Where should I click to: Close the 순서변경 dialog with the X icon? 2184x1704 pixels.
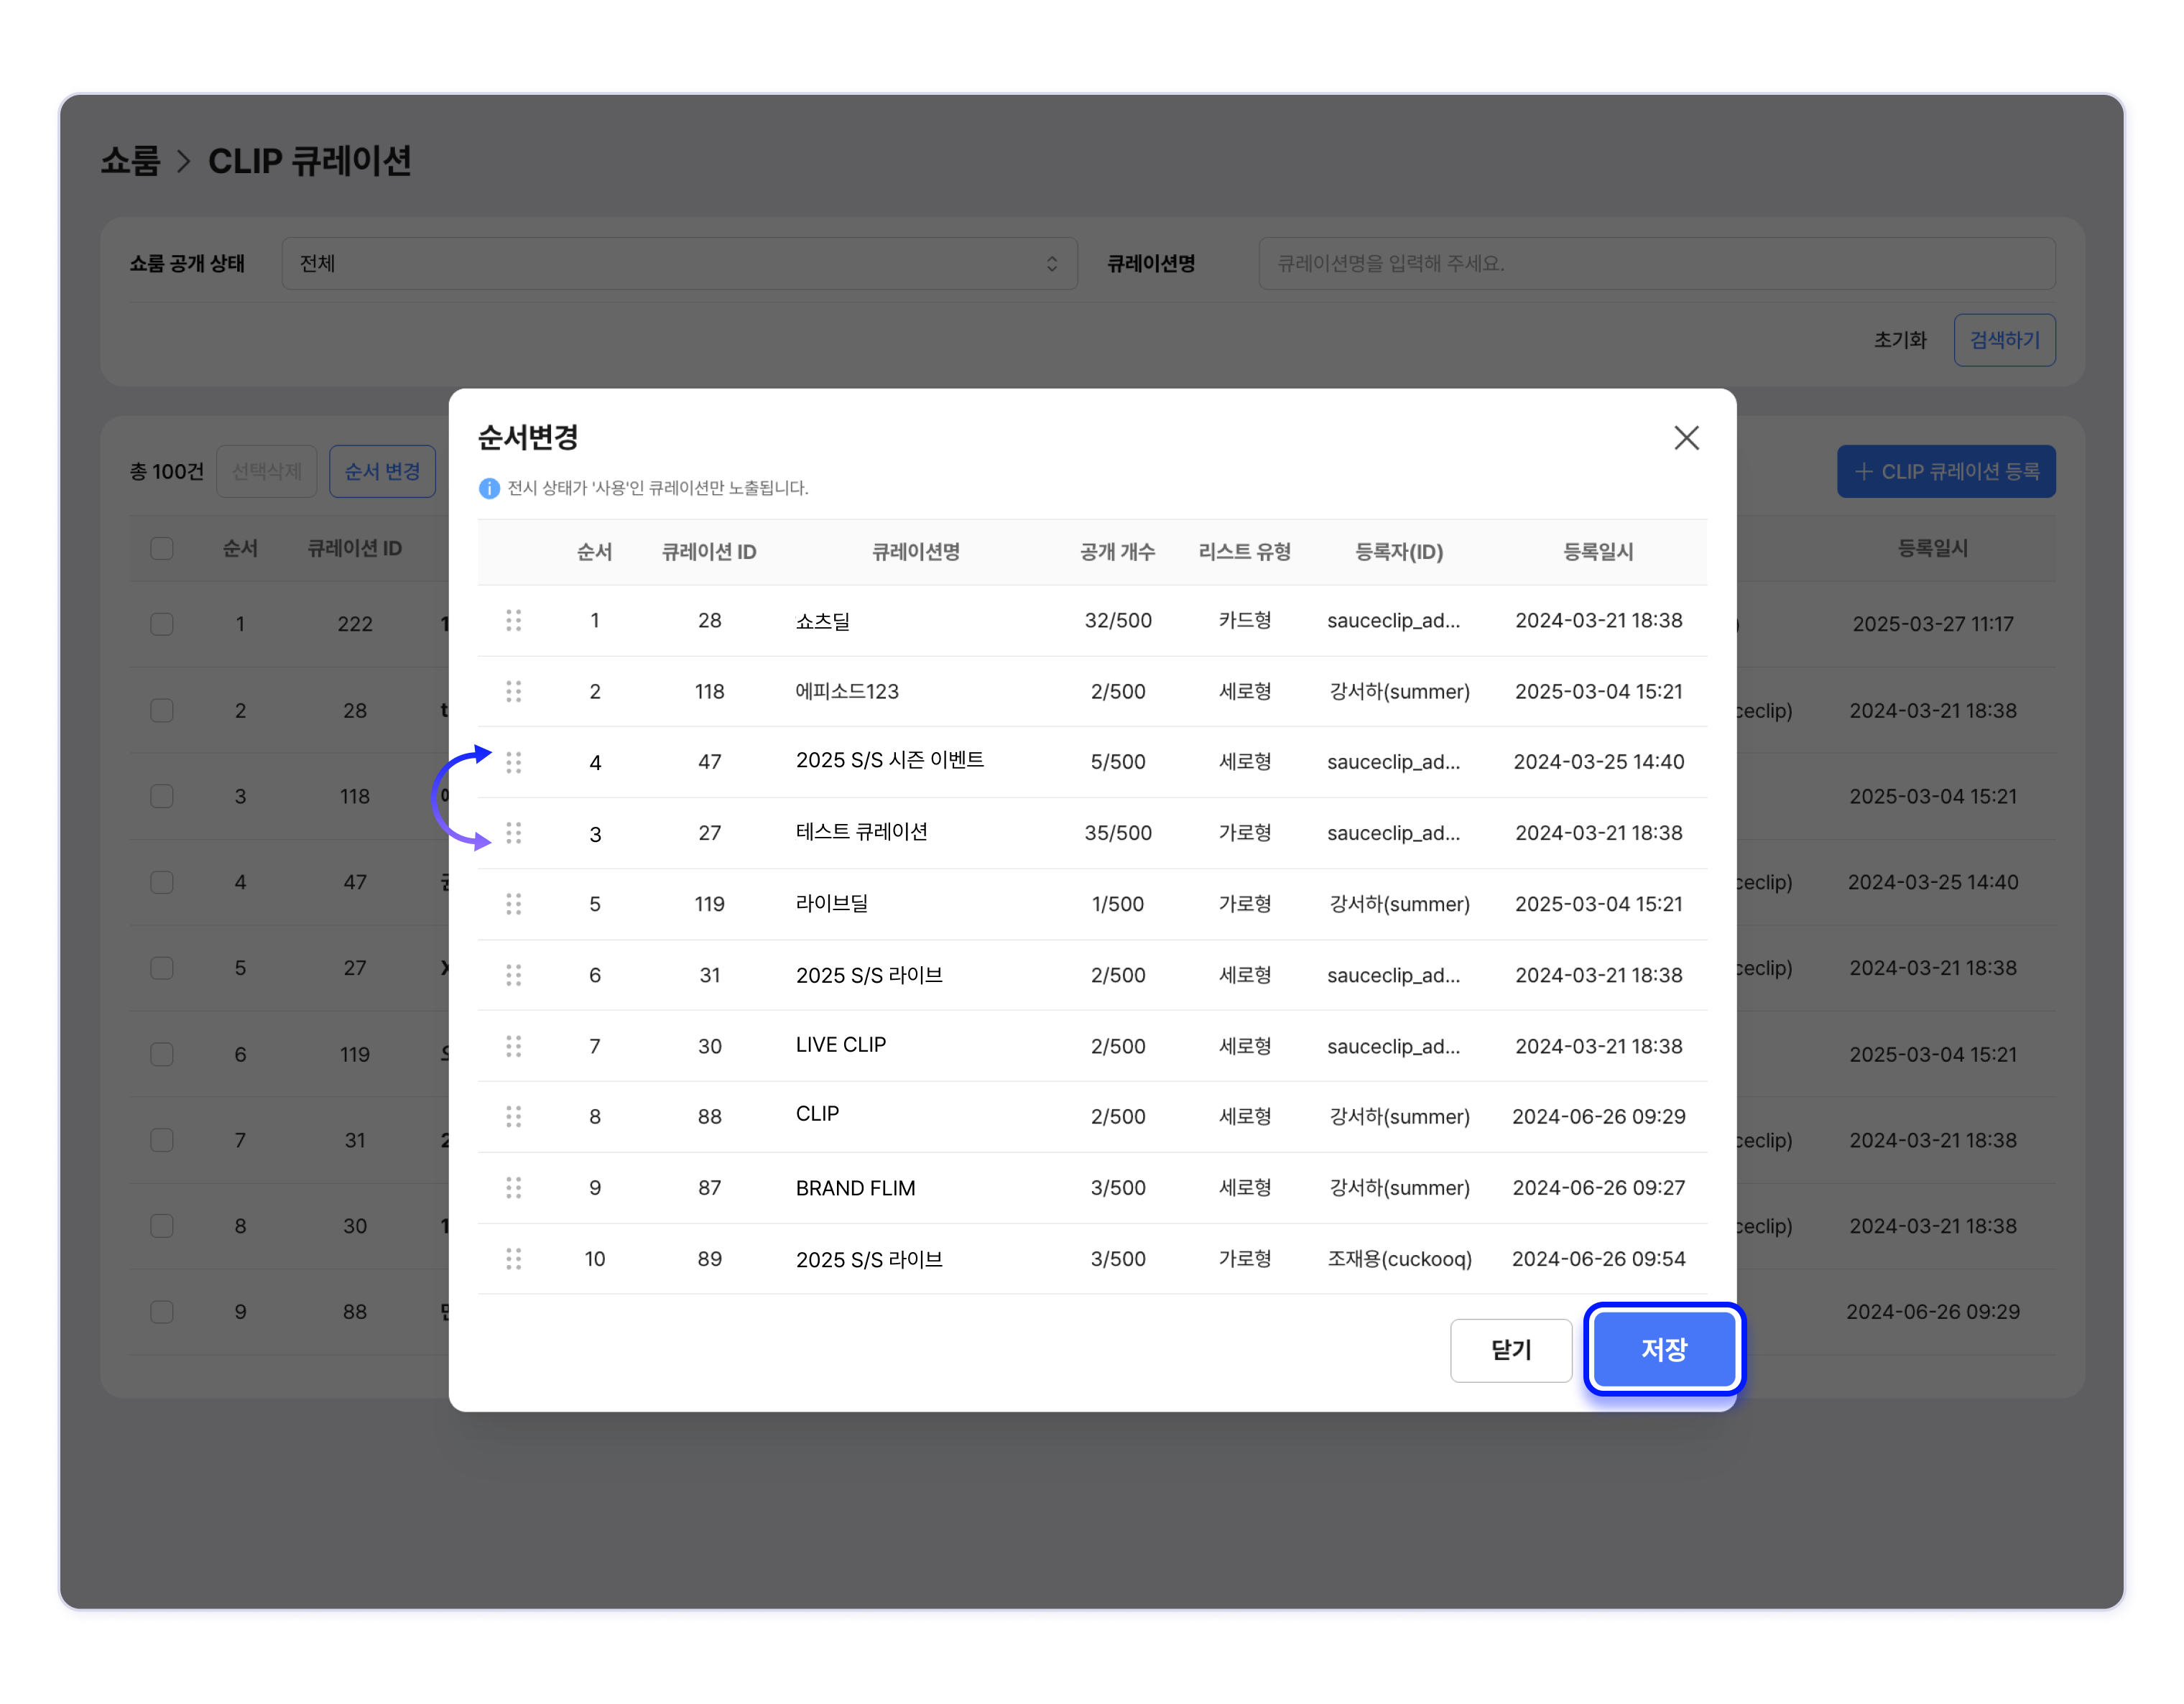(1686, 438)
